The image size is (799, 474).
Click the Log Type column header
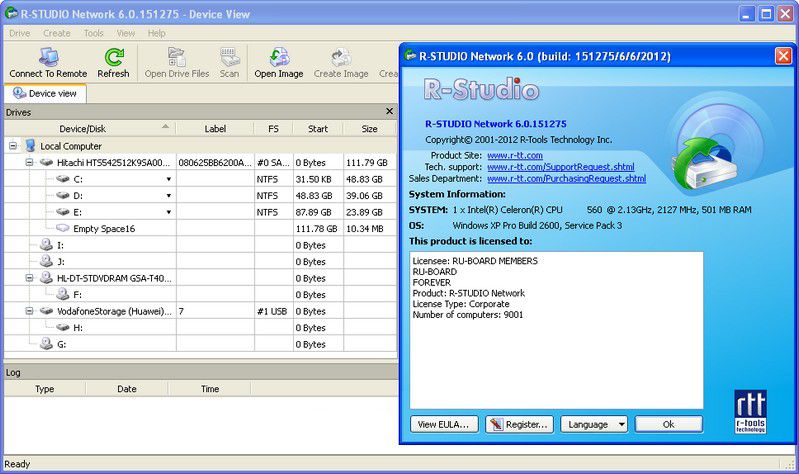[x=45, y=389]
